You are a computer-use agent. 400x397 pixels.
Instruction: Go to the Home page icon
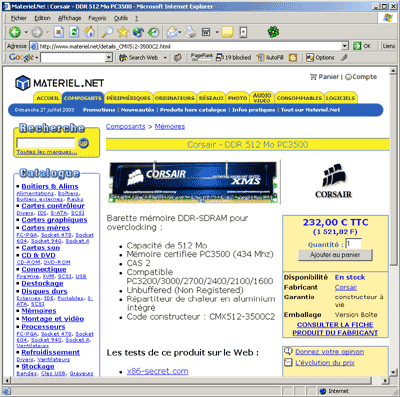pyautogui.click(x=89, y=32)
